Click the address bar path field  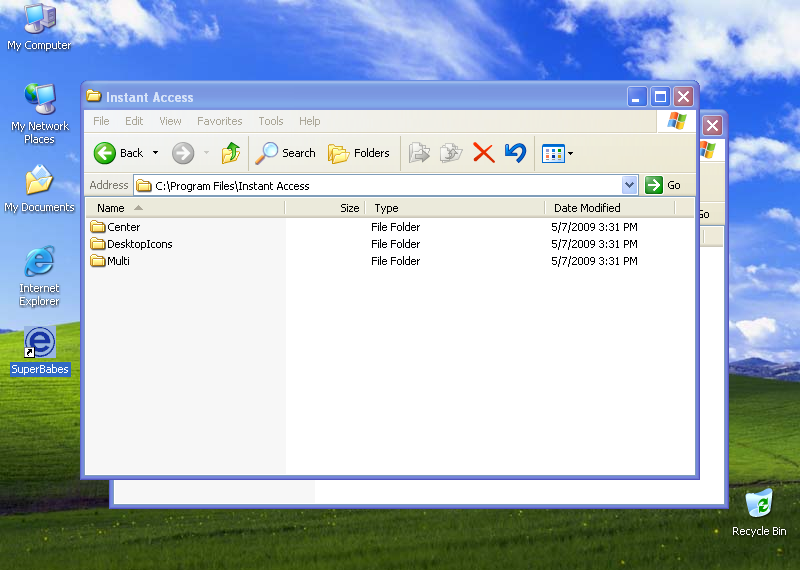tap(378, 185)
